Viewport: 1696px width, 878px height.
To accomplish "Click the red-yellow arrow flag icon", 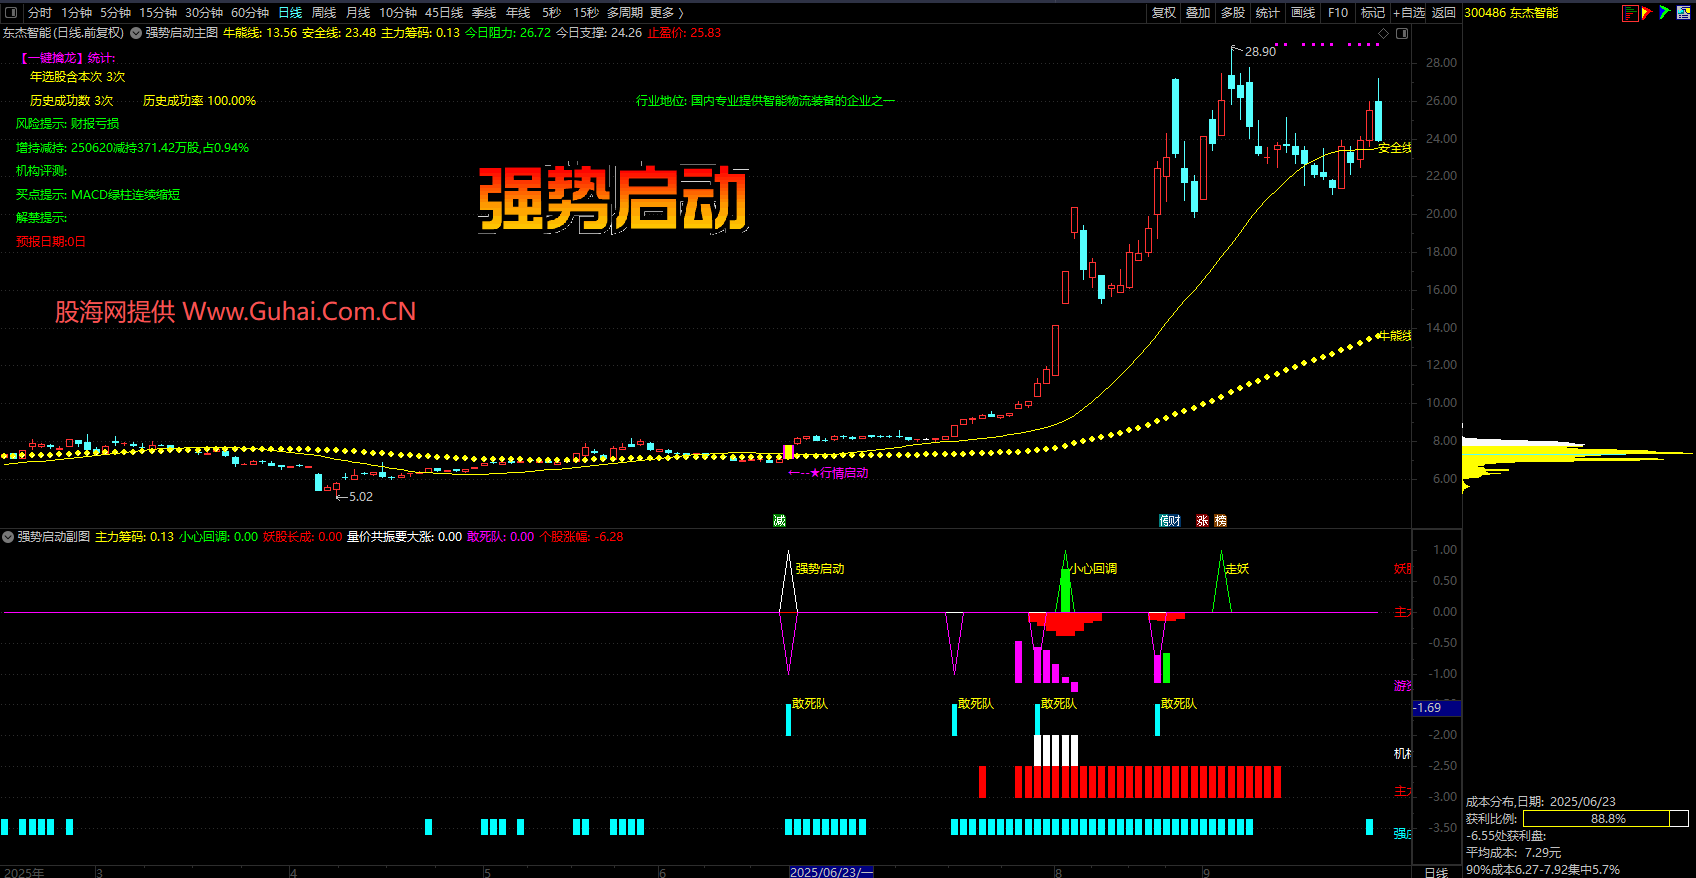I will pos(1647,13).
